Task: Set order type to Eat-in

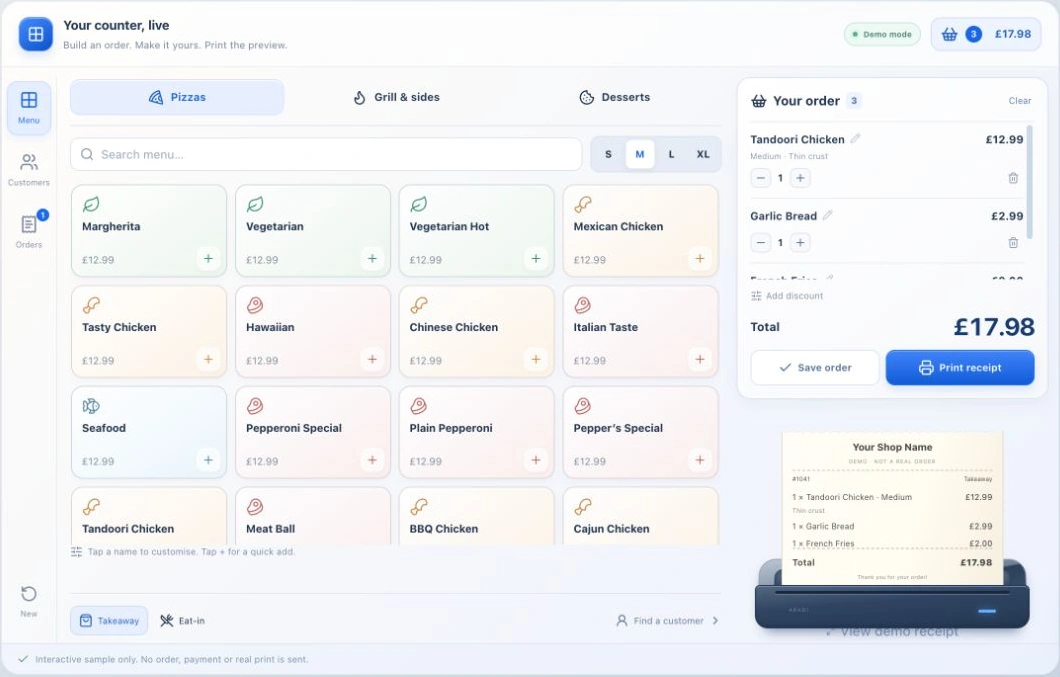Action: point(183,620)
